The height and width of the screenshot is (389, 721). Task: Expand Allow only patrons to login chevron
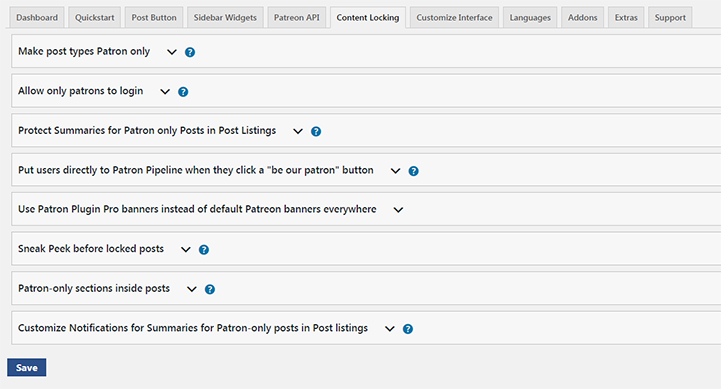tap(165, 92)
